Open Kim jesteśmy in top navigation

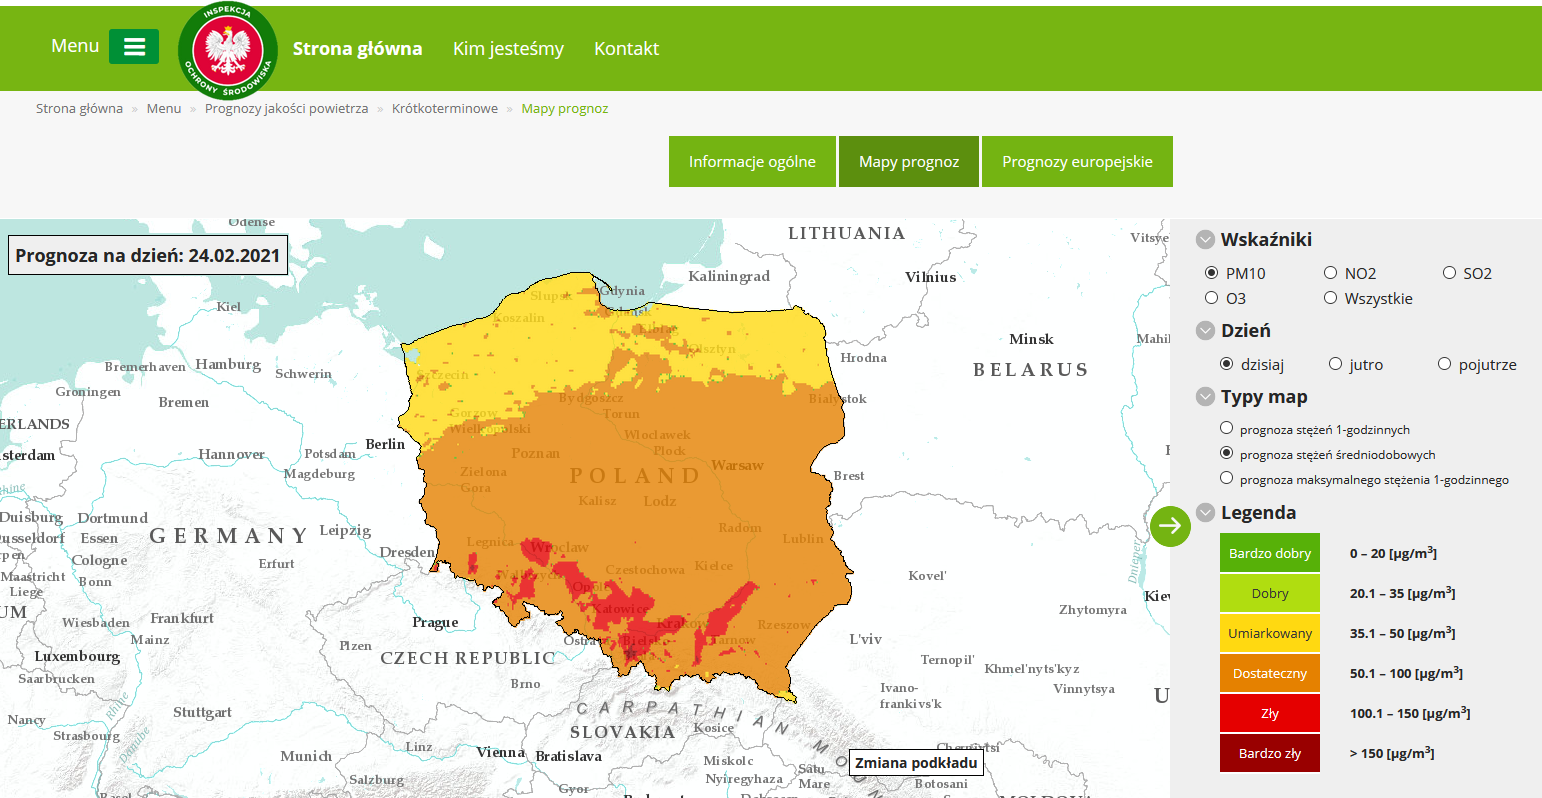(x=508, y=49)
